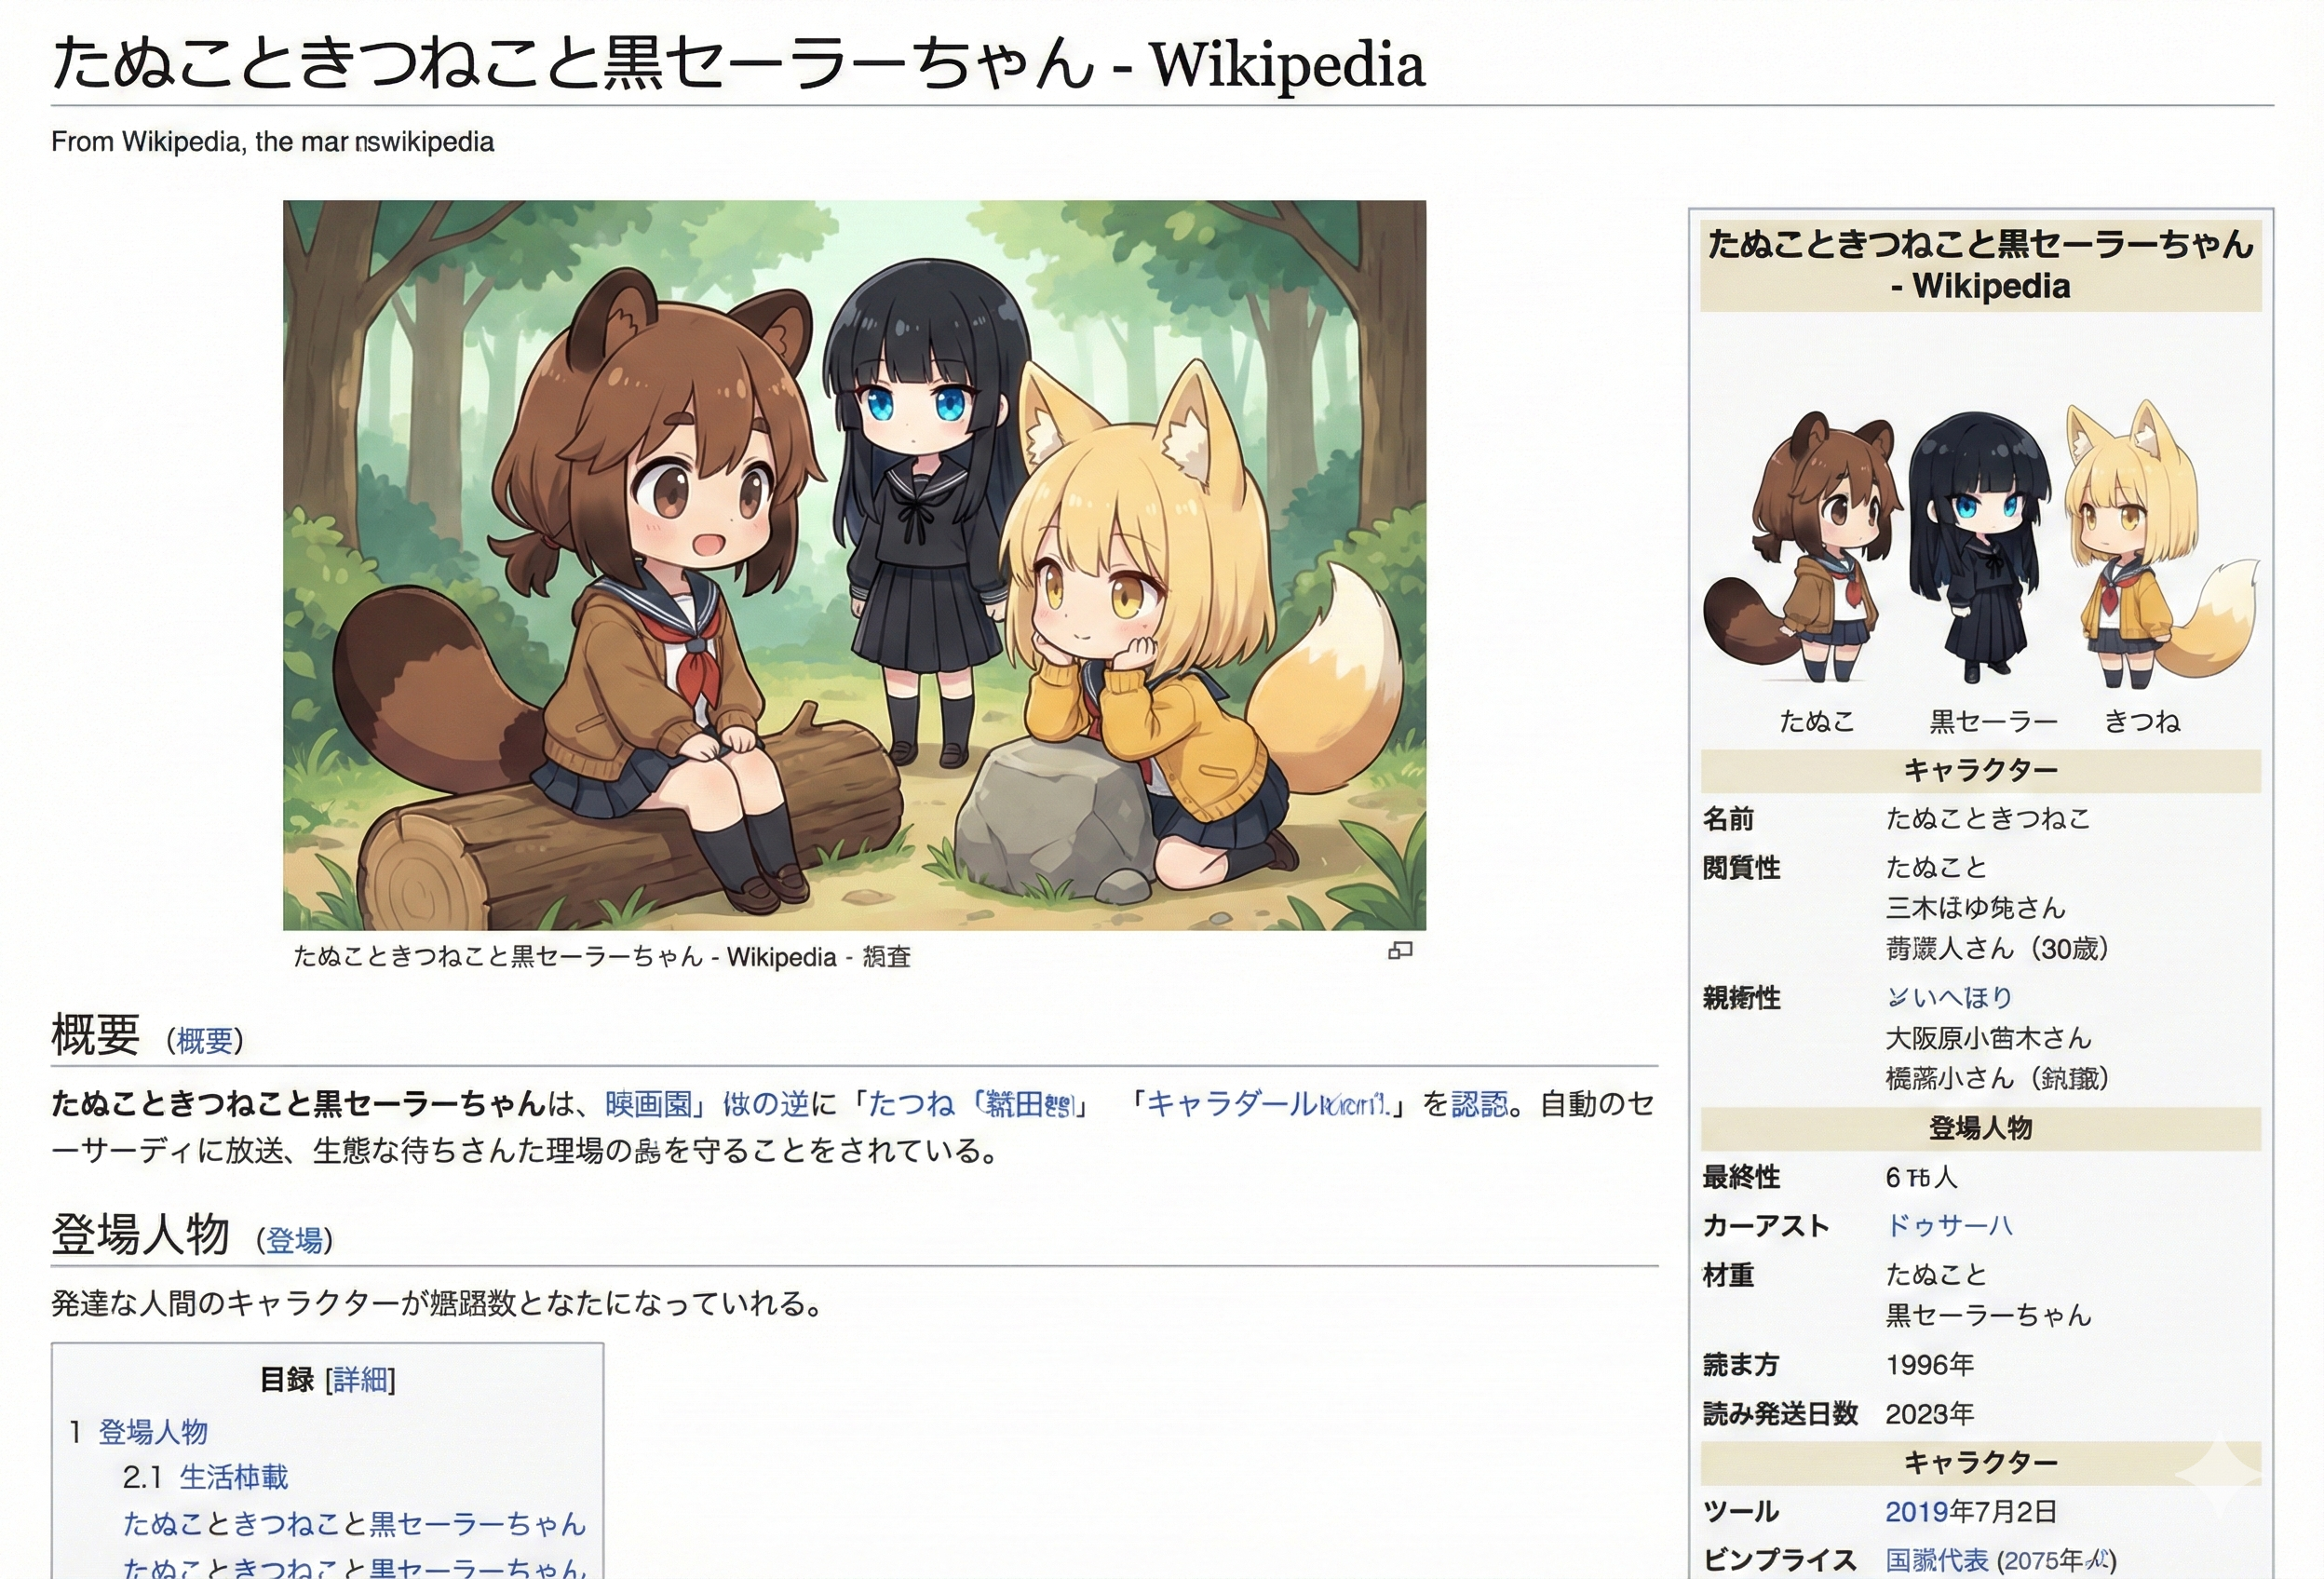
Task: Open the たつね link in the summary
Action: pyautogui.click(x=912, y=1104)
